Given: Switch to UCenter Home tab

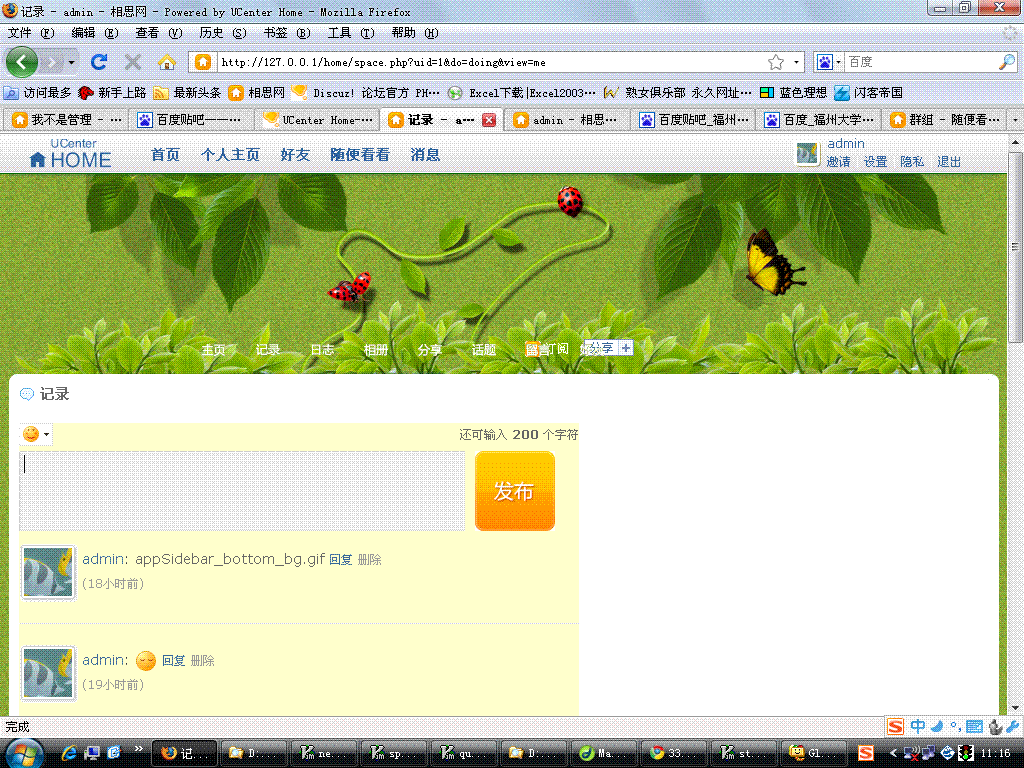Looking at the screenshot, I should [x=317, y=120].
